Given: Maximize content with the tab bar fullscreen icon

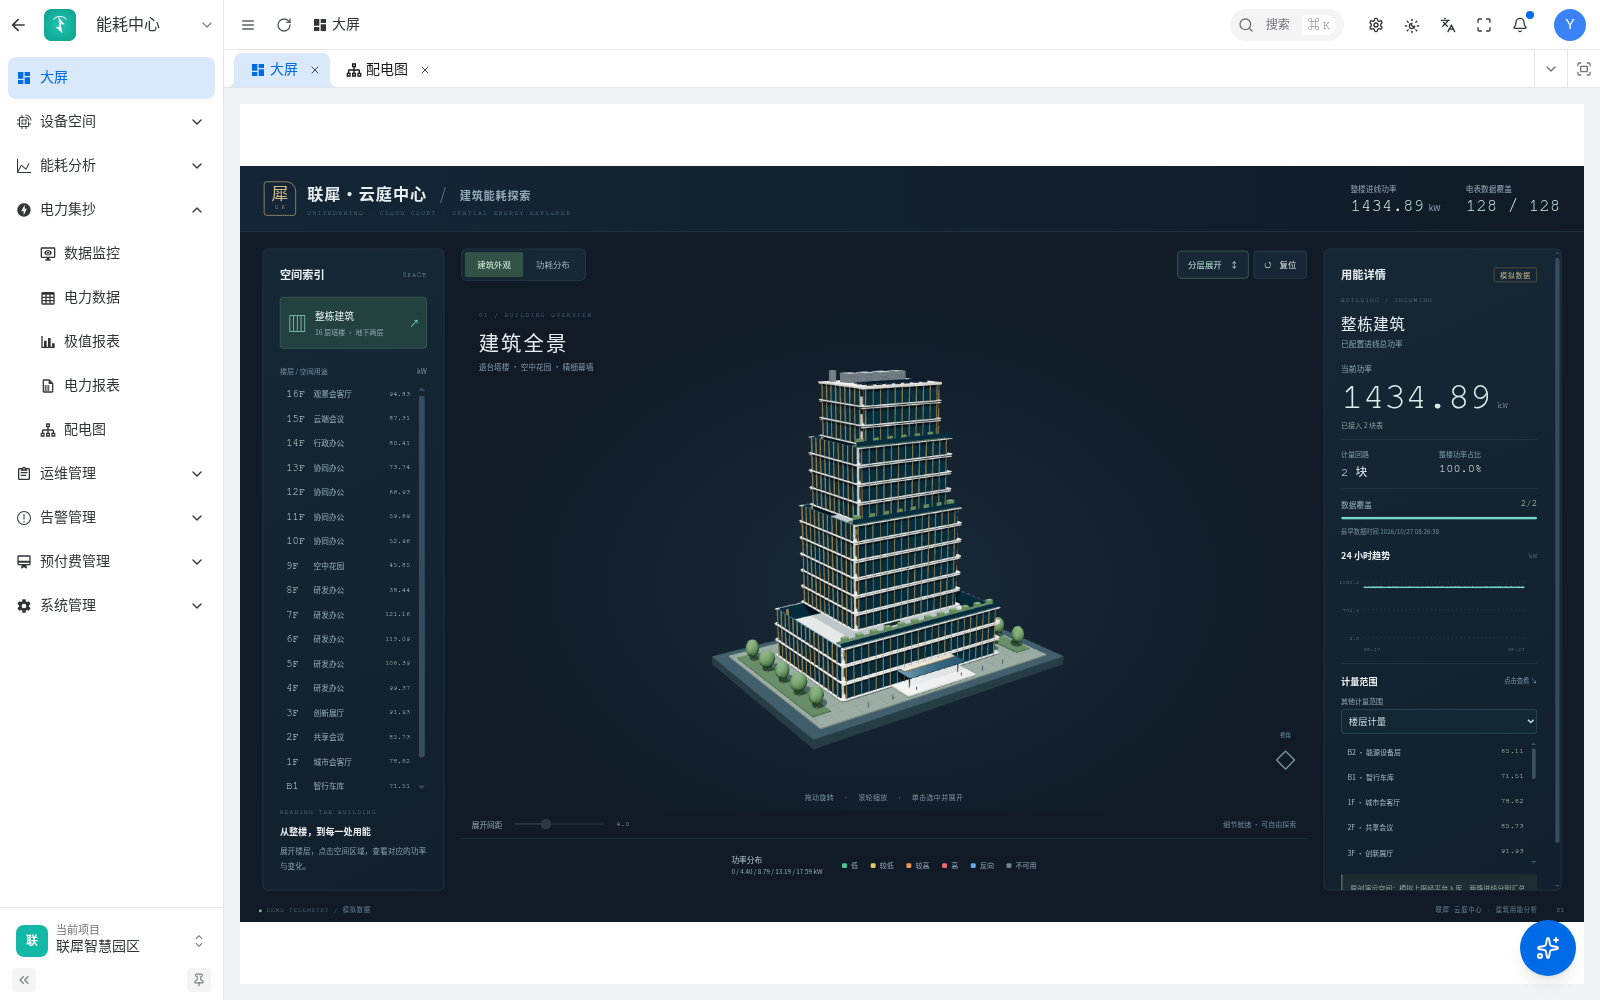Looking at the screenshot, I should (1584, 69).
